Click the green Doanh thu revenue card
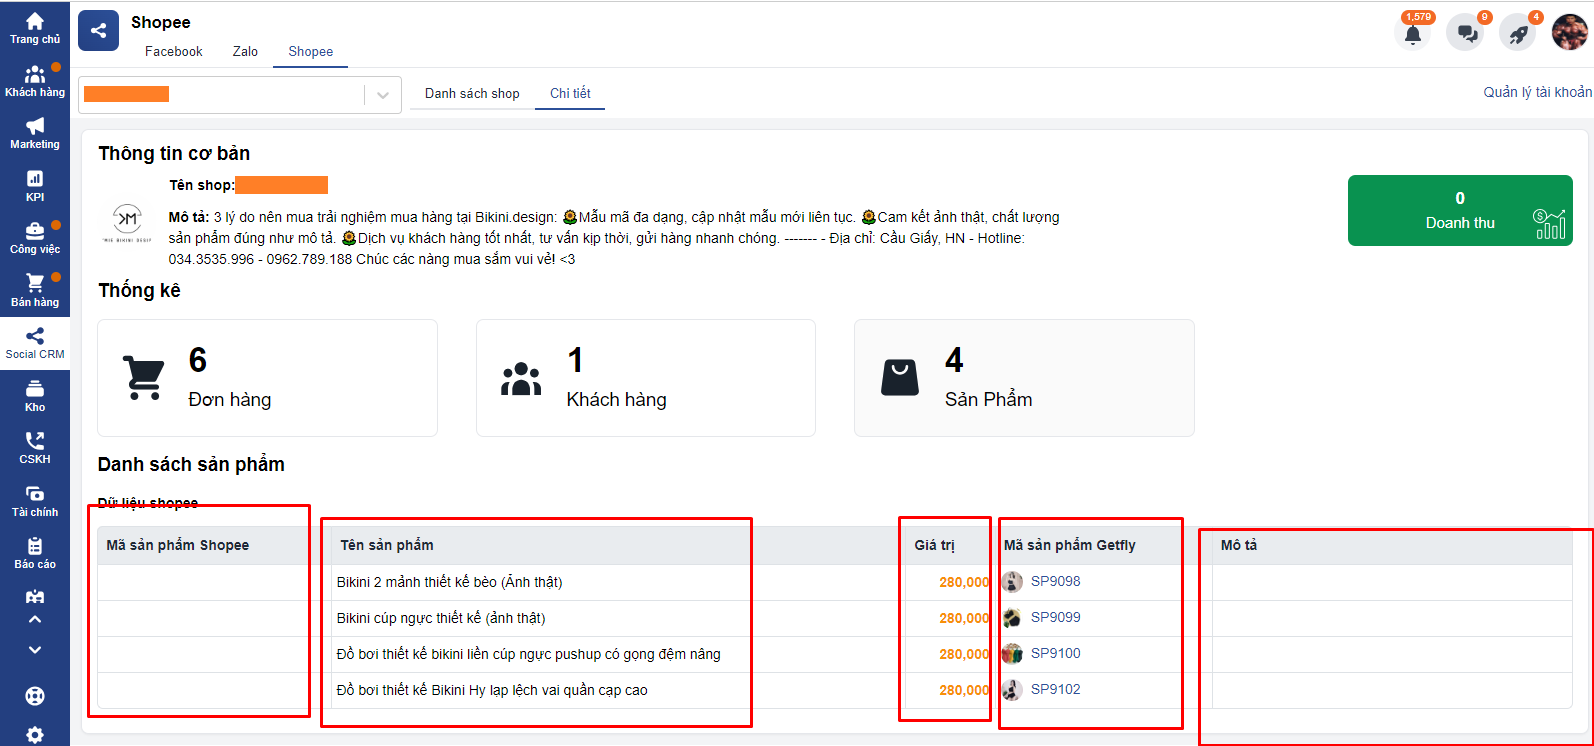This screenshot has width=1594, height=746. coord(1459,210)
